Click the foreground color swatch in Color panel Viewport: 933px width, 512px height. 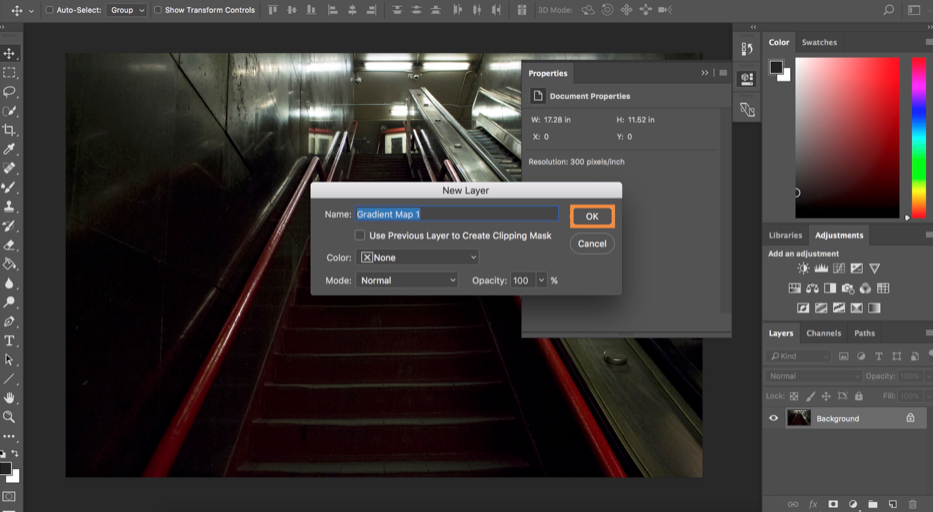(776, 67)
